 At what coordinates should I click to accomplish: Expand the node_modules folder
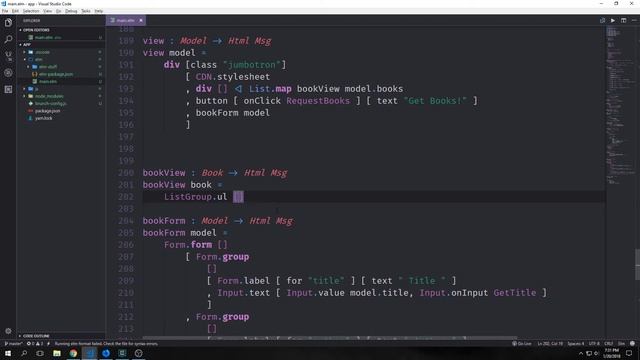click(61, 96)
